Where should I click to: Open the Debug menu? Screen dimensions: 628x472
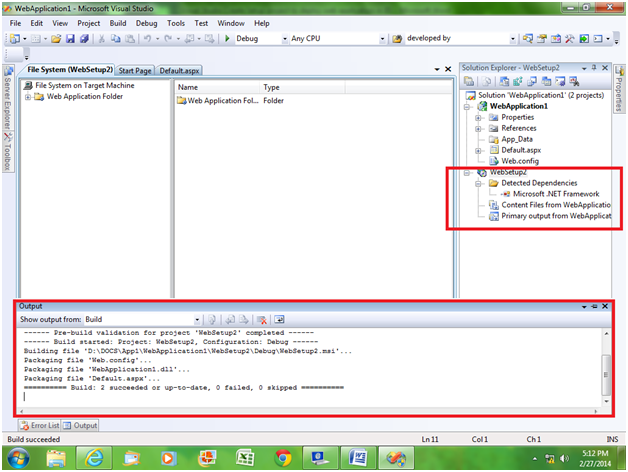(146, 23)
